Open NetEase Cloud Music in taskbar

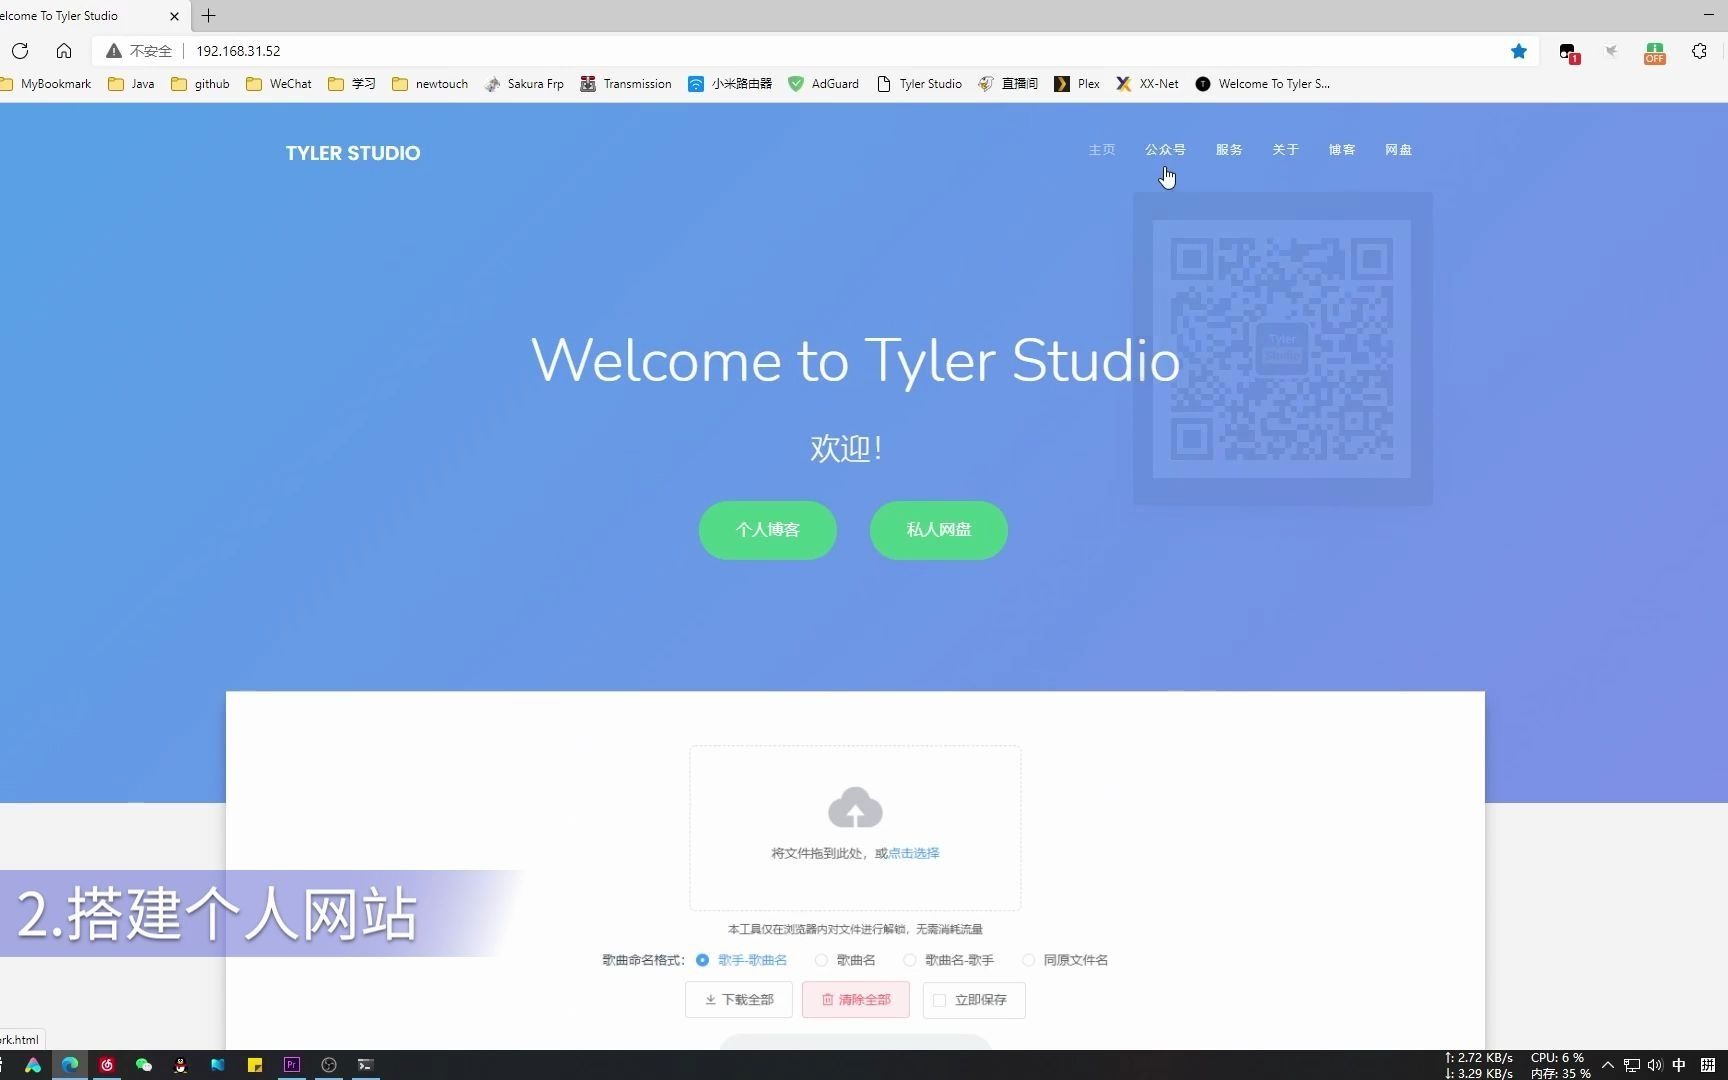tap(107, 1065)
